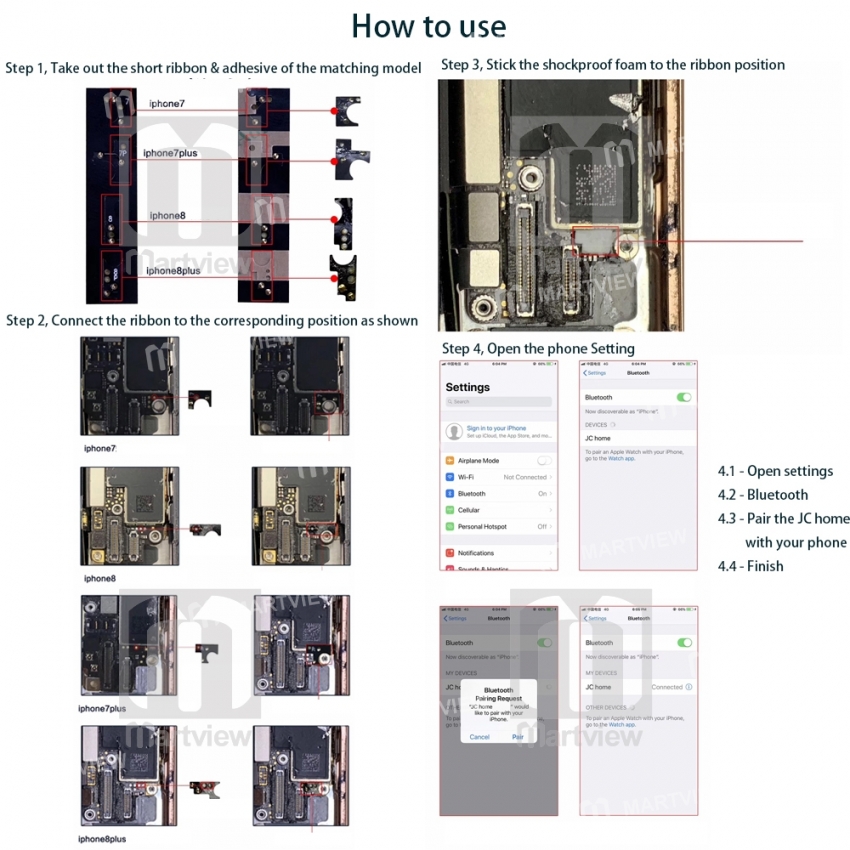Click the 'iphone8plus' label in Step 1

pyautogui.click(x=173, y=271)
